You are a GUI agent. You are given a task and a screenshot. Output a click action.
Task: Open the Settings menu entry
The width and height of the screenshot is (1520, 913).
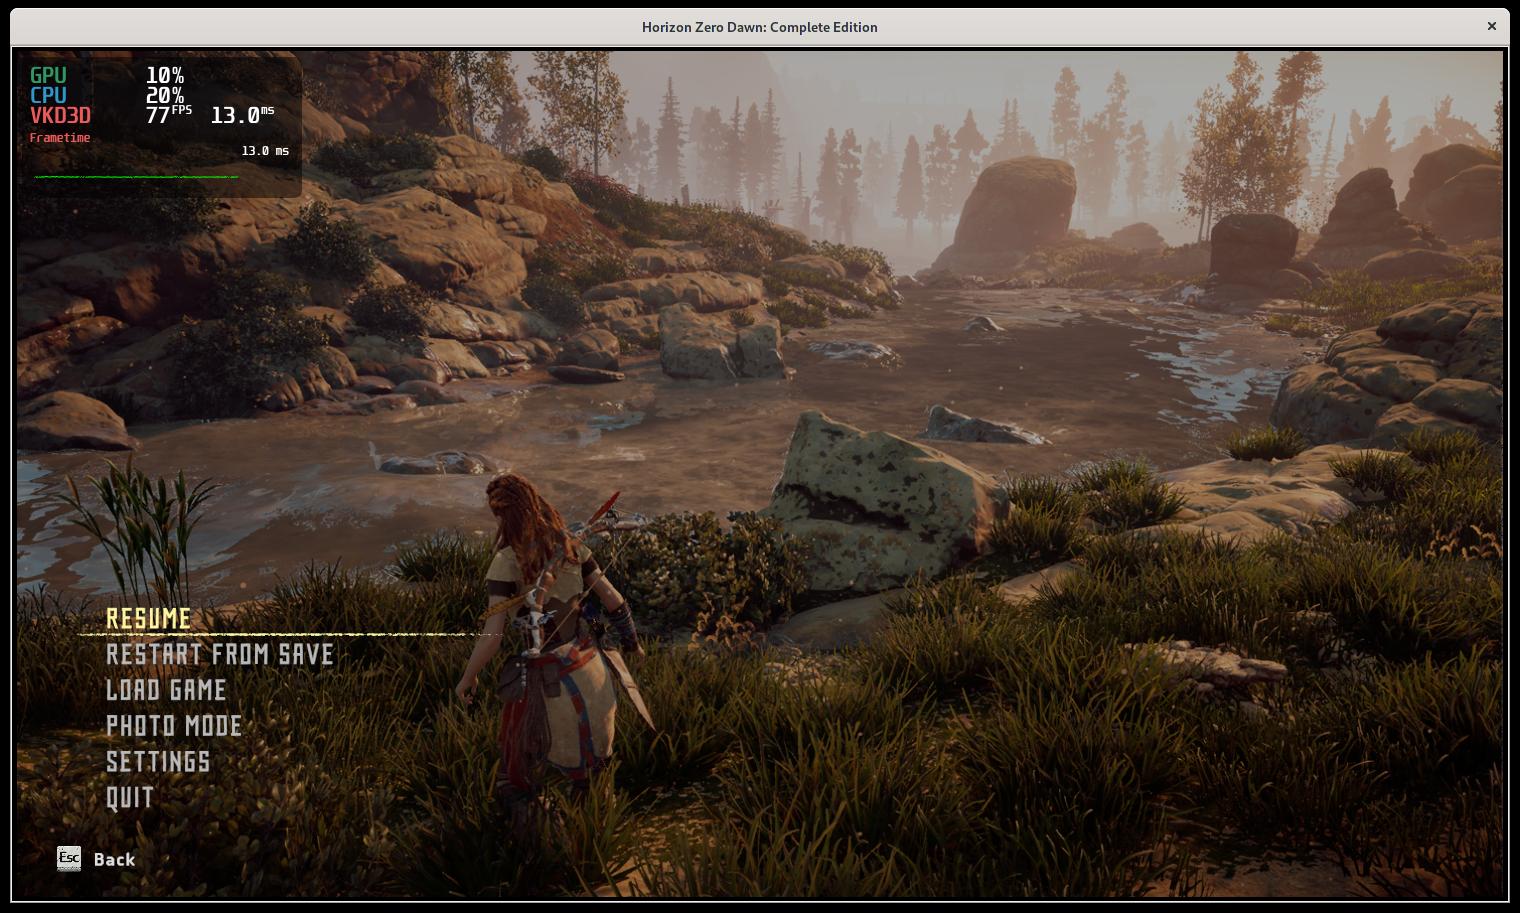158,762
